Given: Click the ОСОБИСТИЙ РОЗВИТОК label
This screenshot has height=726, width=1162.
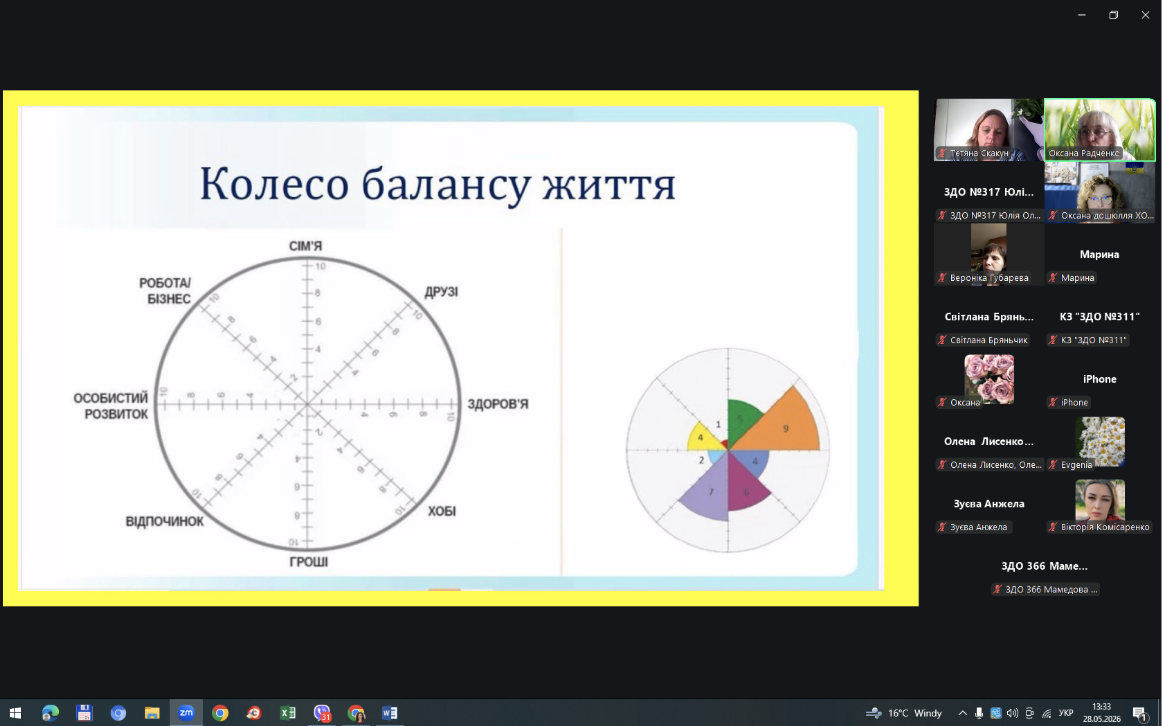Looking at the screenshot, I should point(111,406).
